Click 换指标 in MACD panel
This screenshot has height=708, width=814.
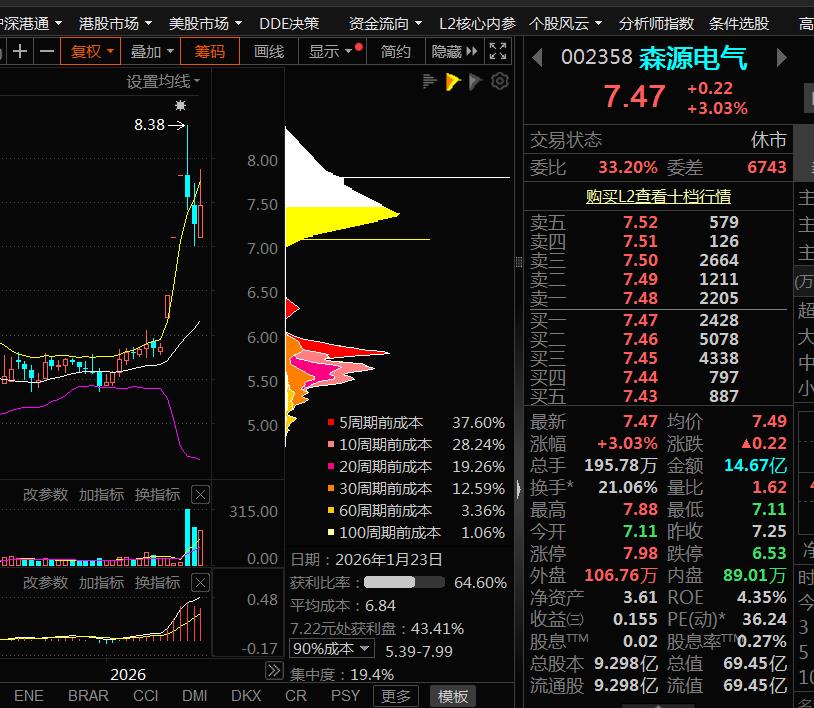[157, 582]
